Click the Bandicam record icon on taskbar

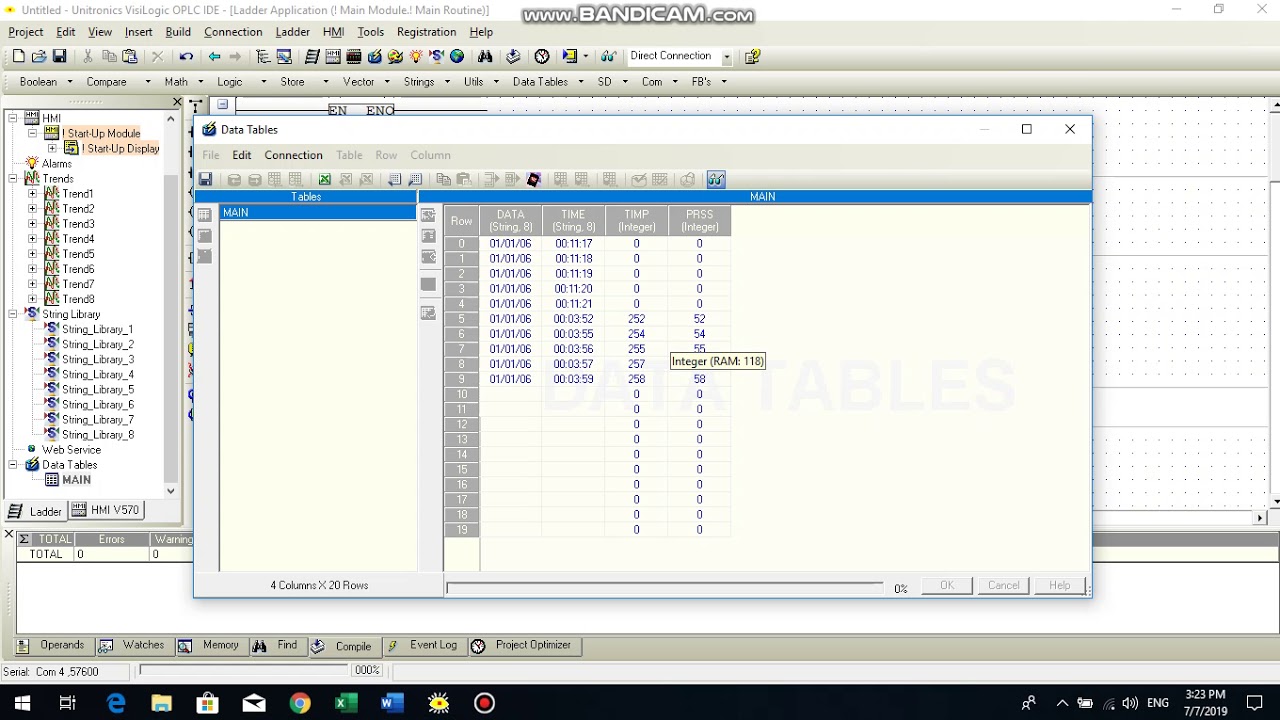(485, 703)
